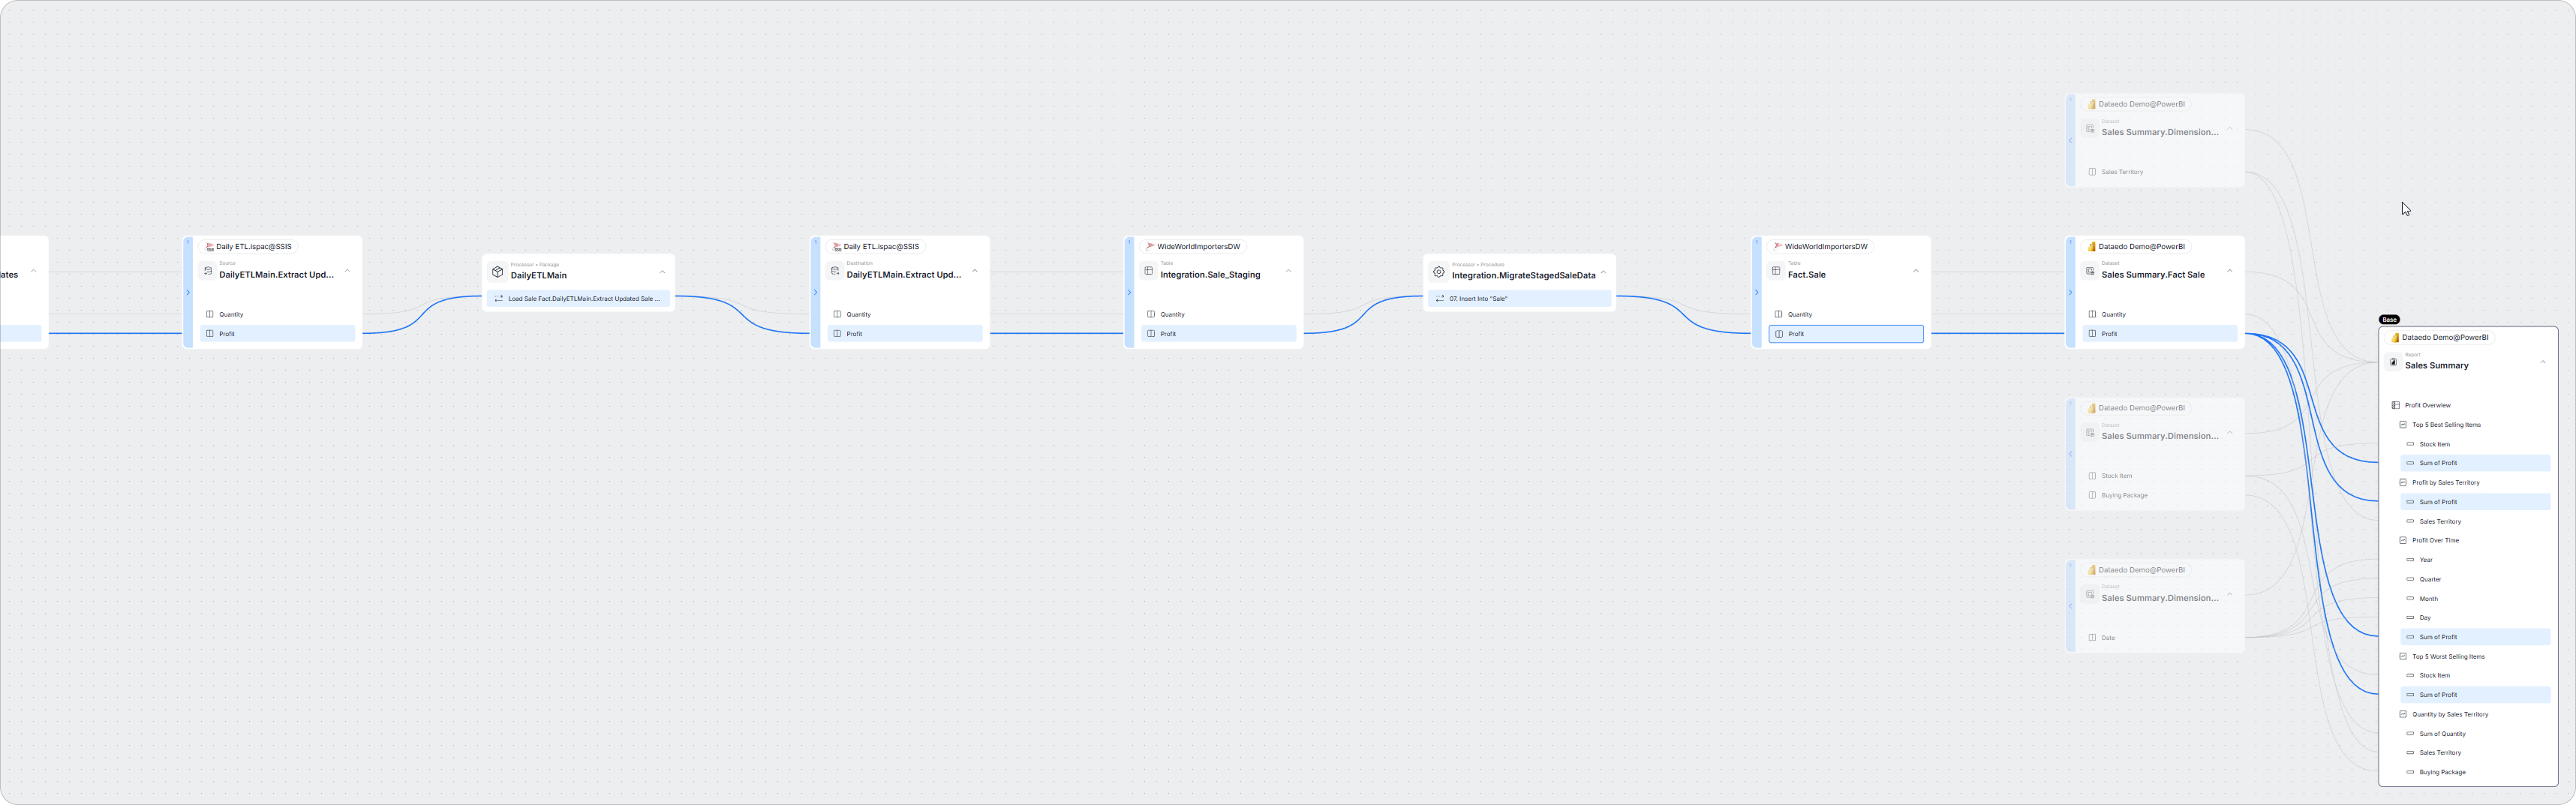The width and height of the screenshot is (2576, 805).
Task: Select the chart icon beside Top 5 Best Selling Items
Action: [x=2403, y=425]
